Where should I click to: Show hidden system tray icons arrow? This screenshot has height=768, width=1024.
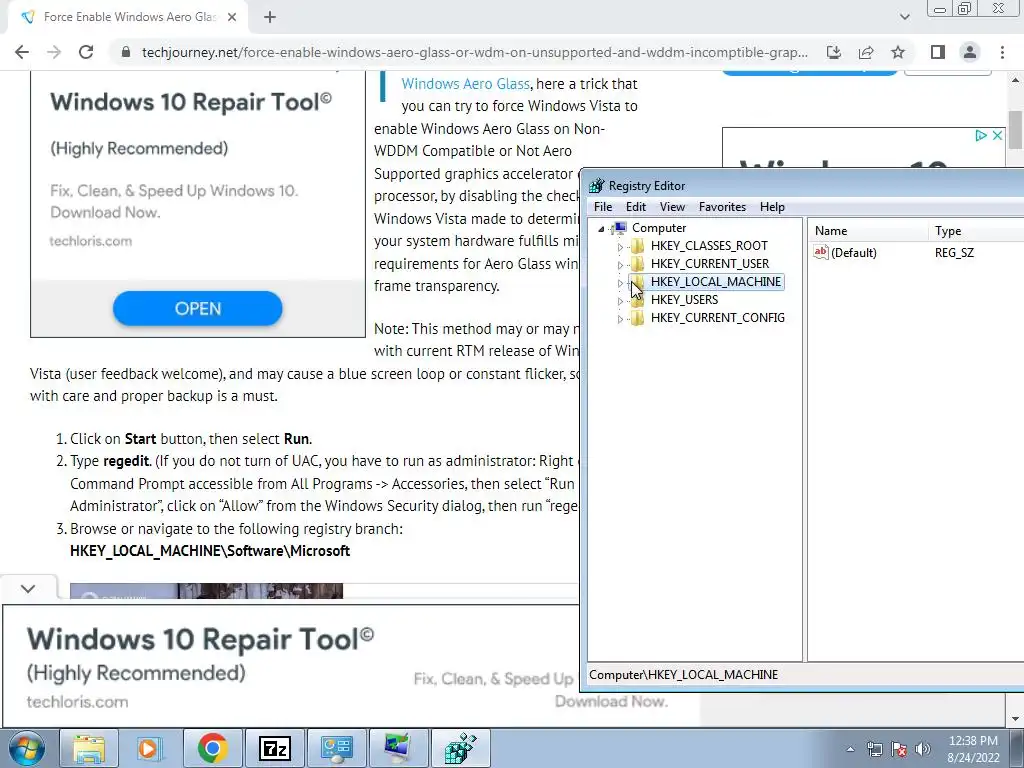tap(850, 749)
